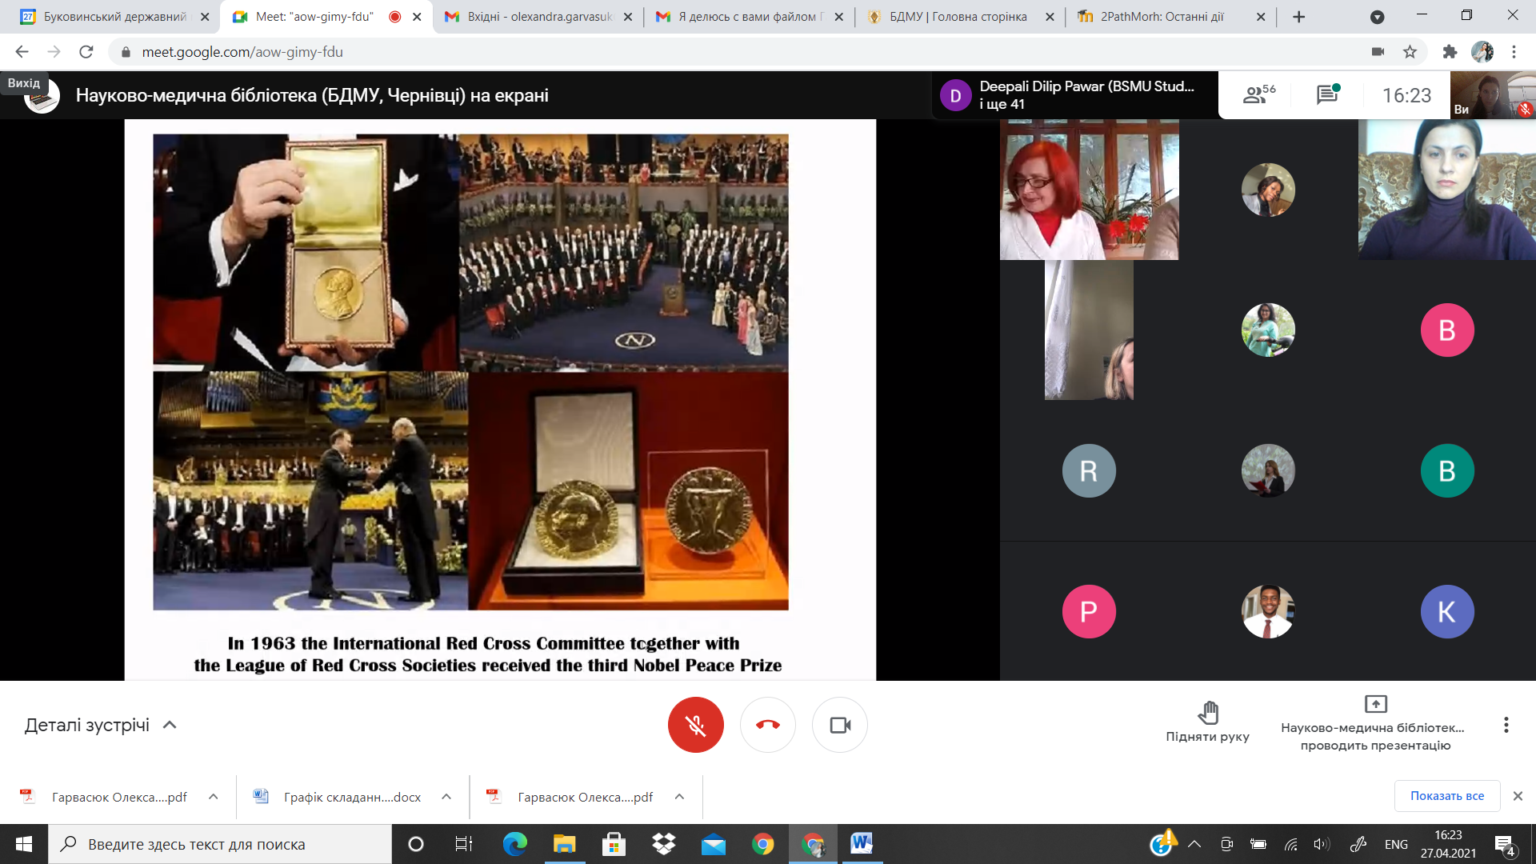
Task: Switch ENG input language indicator
Action: click(1396, 844)
